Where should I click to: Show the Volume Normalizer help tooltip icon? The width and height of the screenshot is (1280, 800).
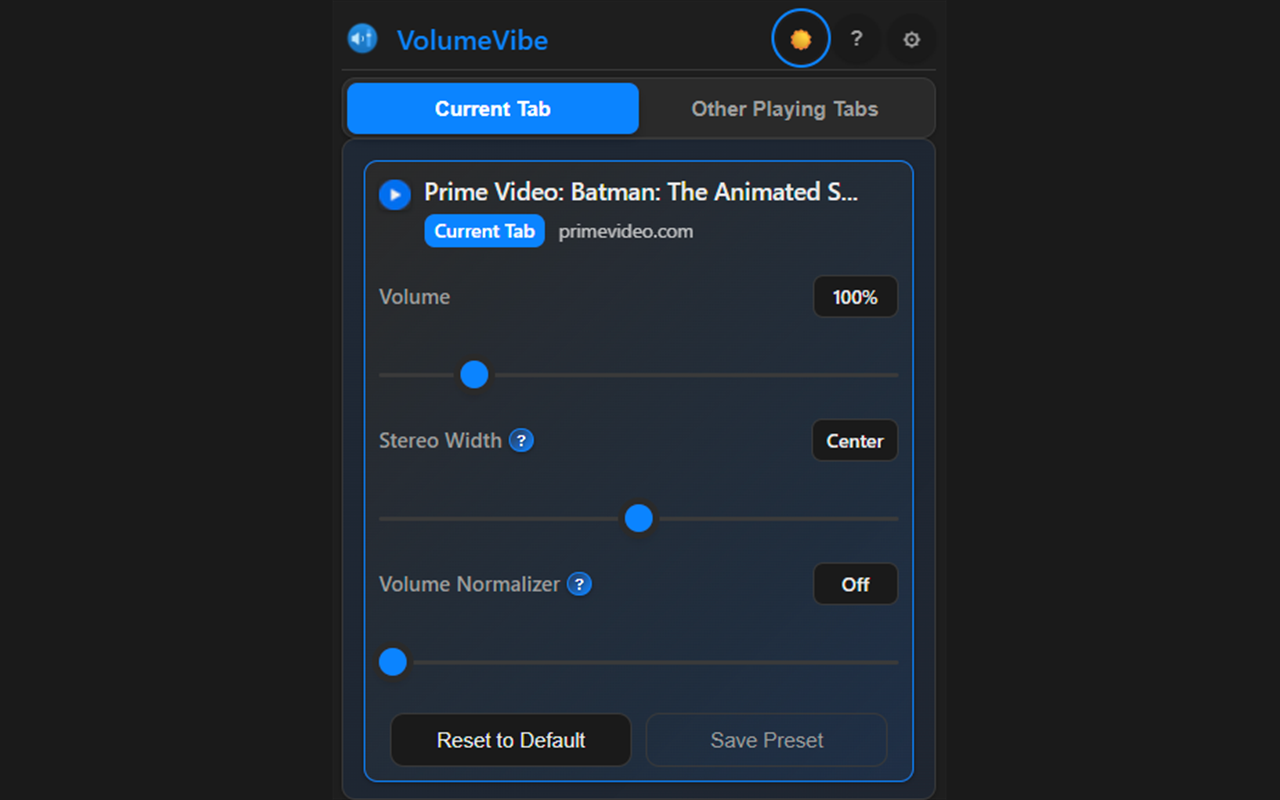(579, 584)
